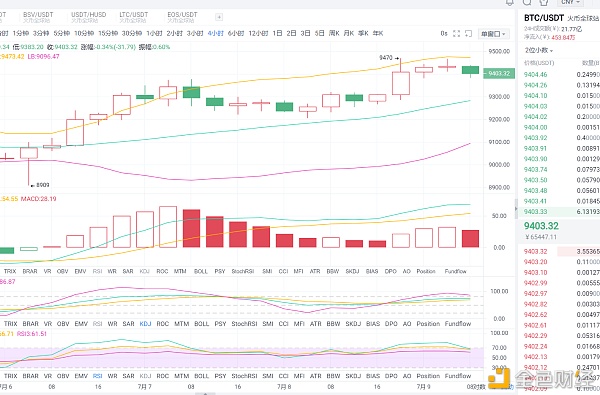Select the 10分钟 timeframe

(84, 33)
